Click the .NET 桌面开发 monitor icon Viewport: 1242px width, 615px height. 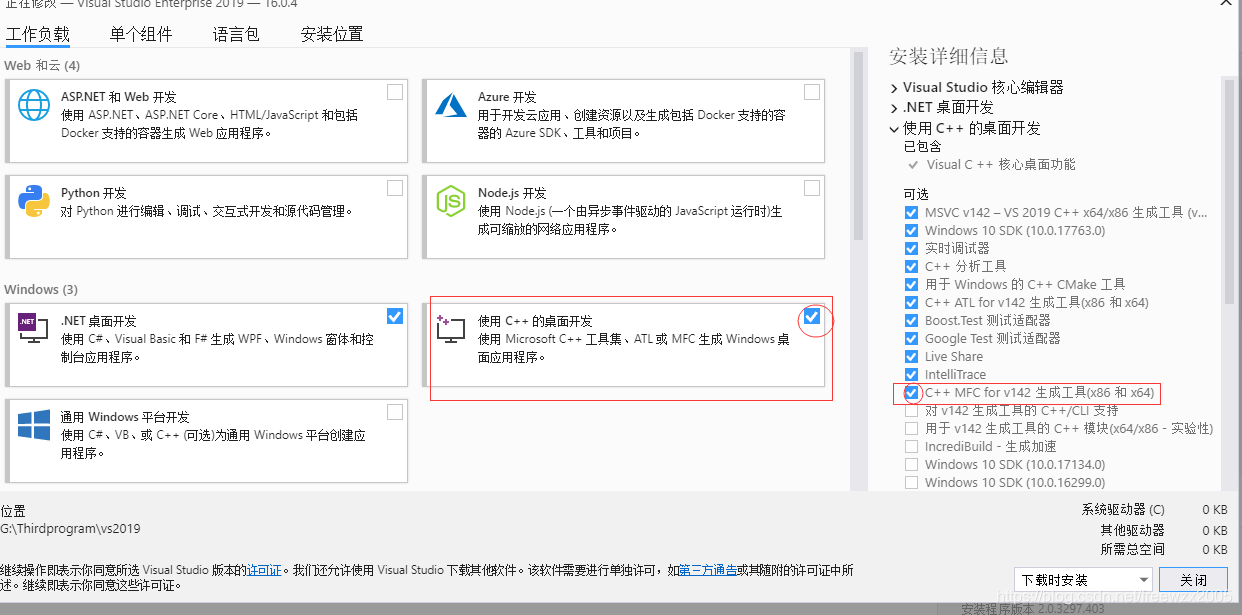(x=34, y=327)
